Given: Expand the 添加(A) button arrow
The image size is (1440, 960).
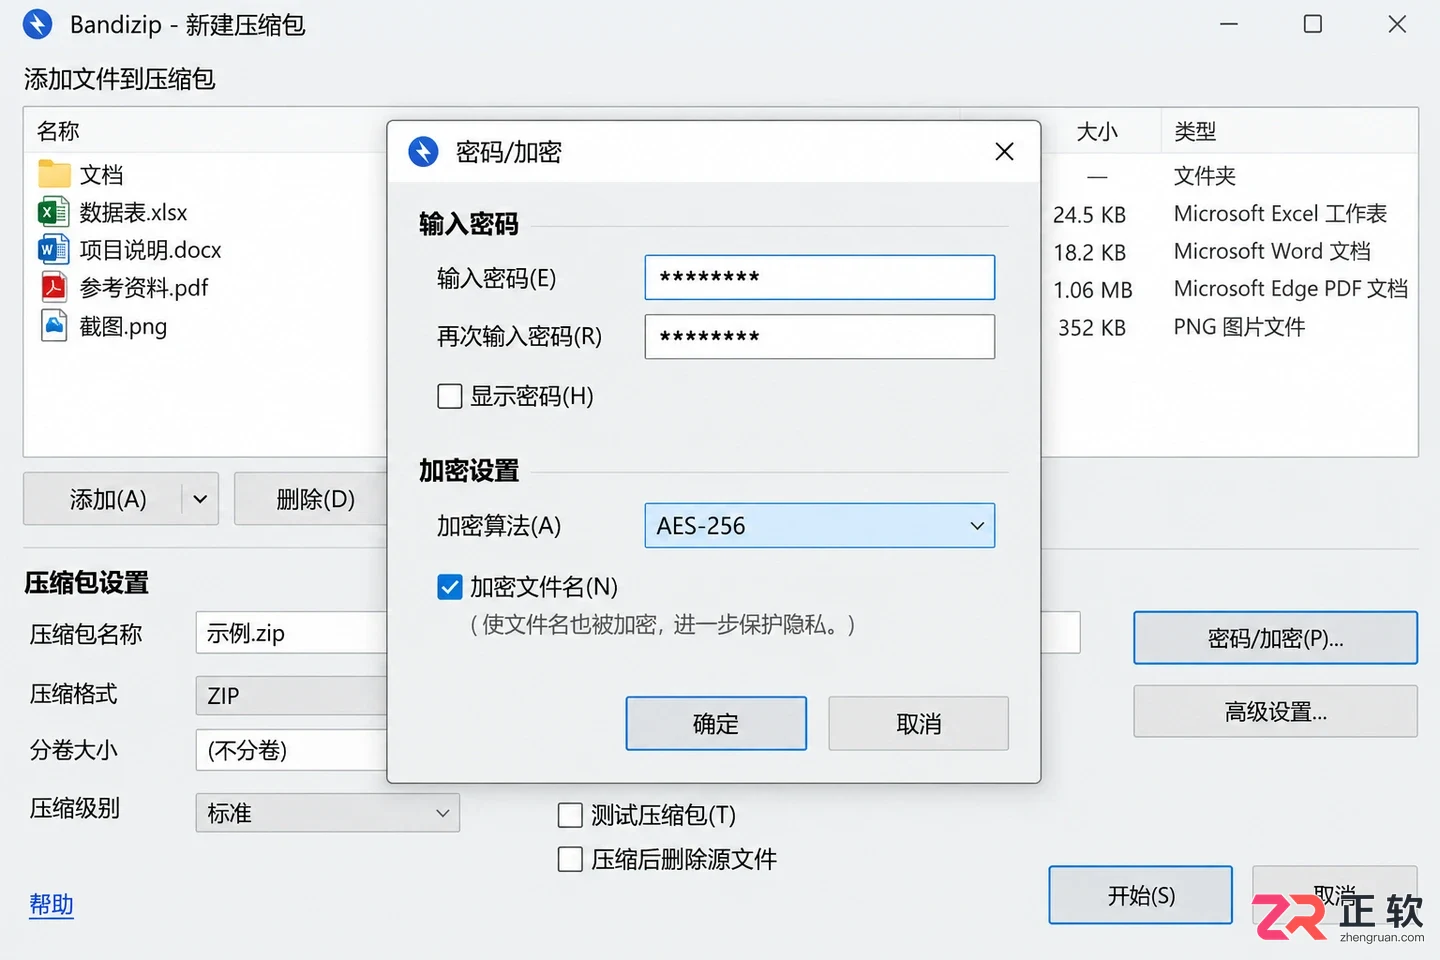Looking at the screenshot, I should click(200, 499).
